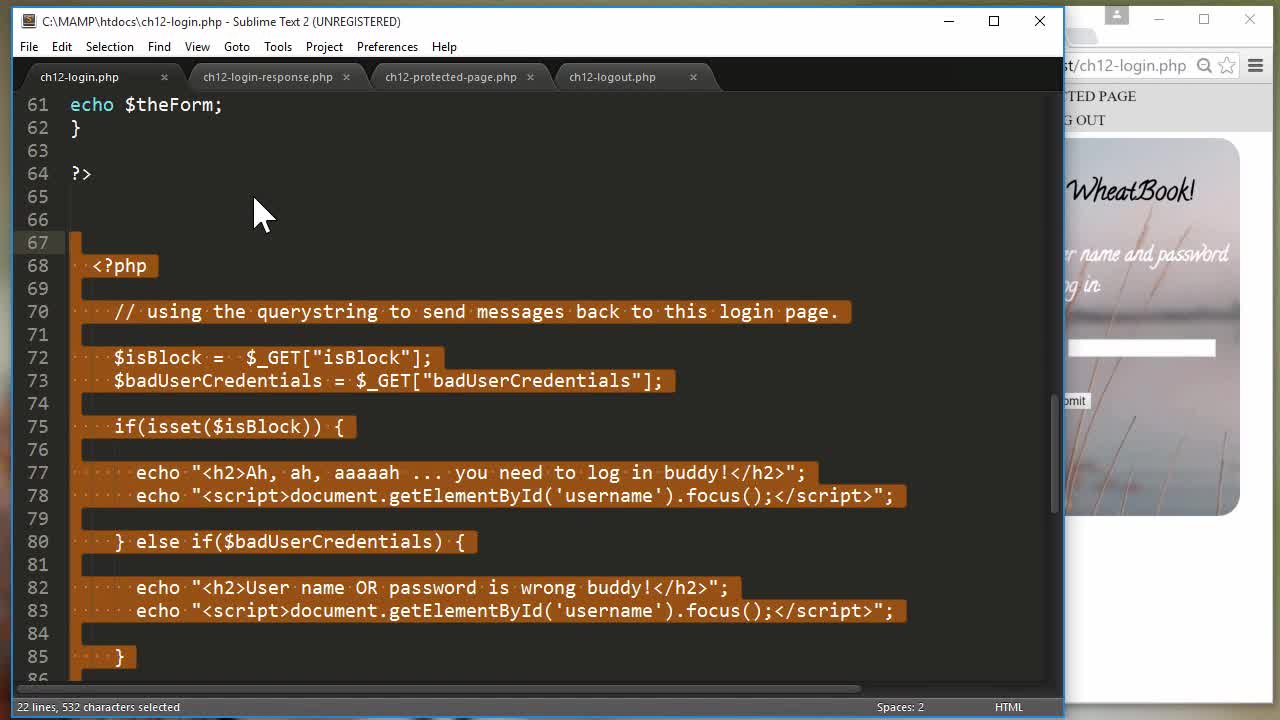Click the 'else if($badUserCredentials)' line

pos(290,541)
